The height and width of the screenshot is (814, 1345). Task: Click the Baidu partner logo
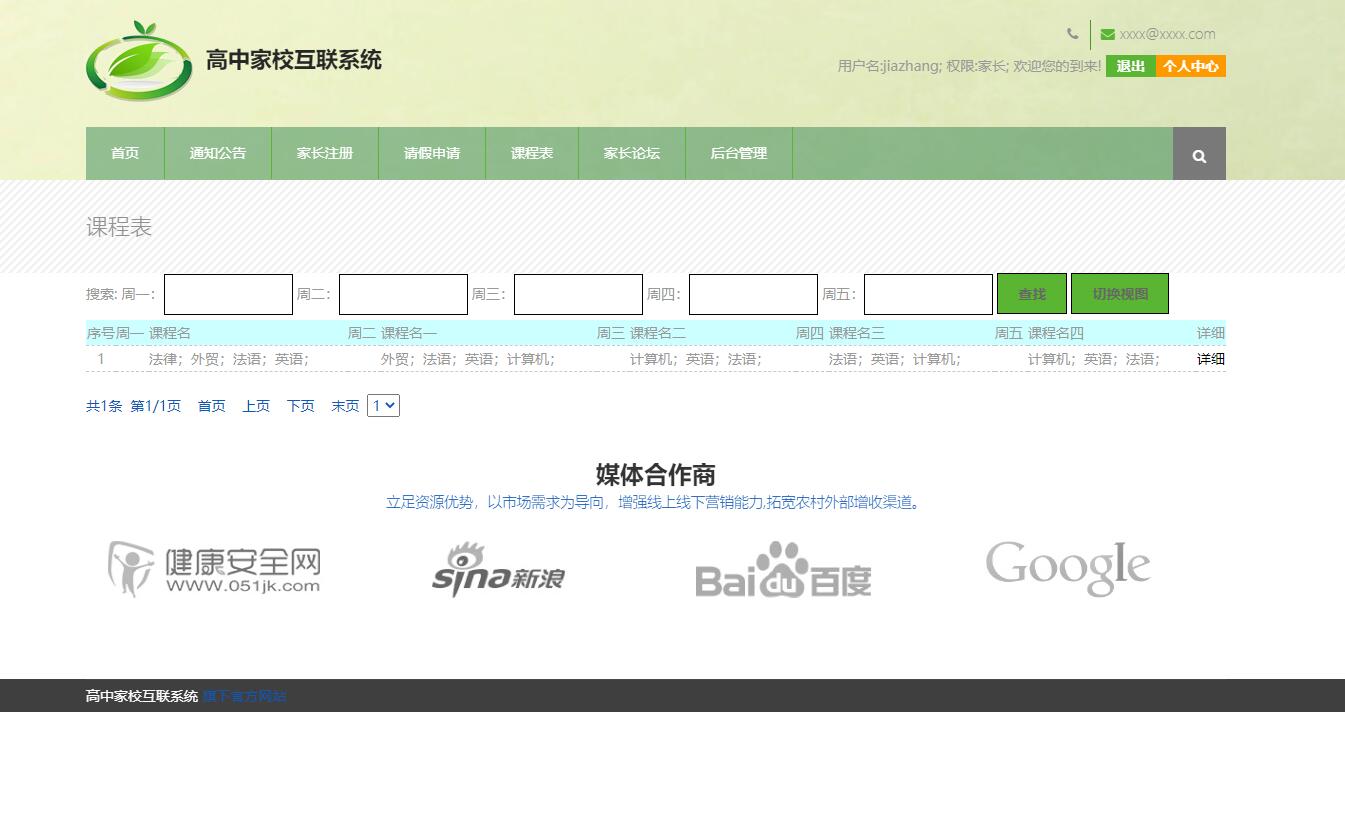click(783, 570)
